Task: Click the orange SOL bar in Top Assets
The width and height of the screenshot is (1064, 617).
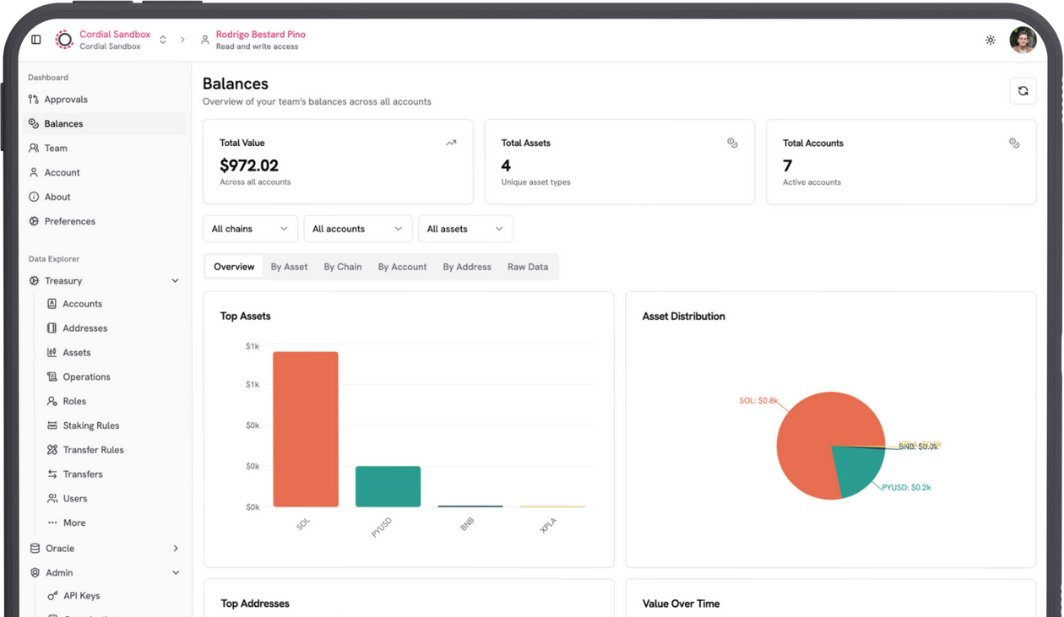Action: 305,430
